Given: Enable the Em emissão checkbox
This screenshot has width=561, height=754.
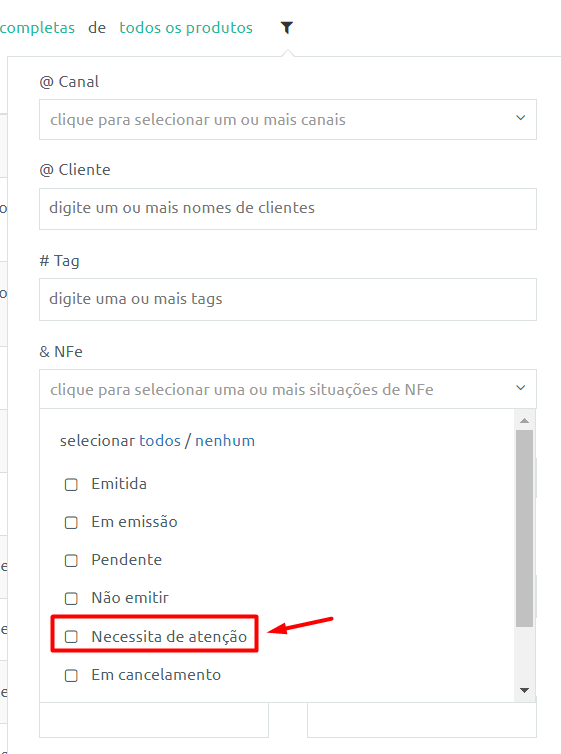Looking at the screenshot, I should pyautogui.click(x=71, y=522).
